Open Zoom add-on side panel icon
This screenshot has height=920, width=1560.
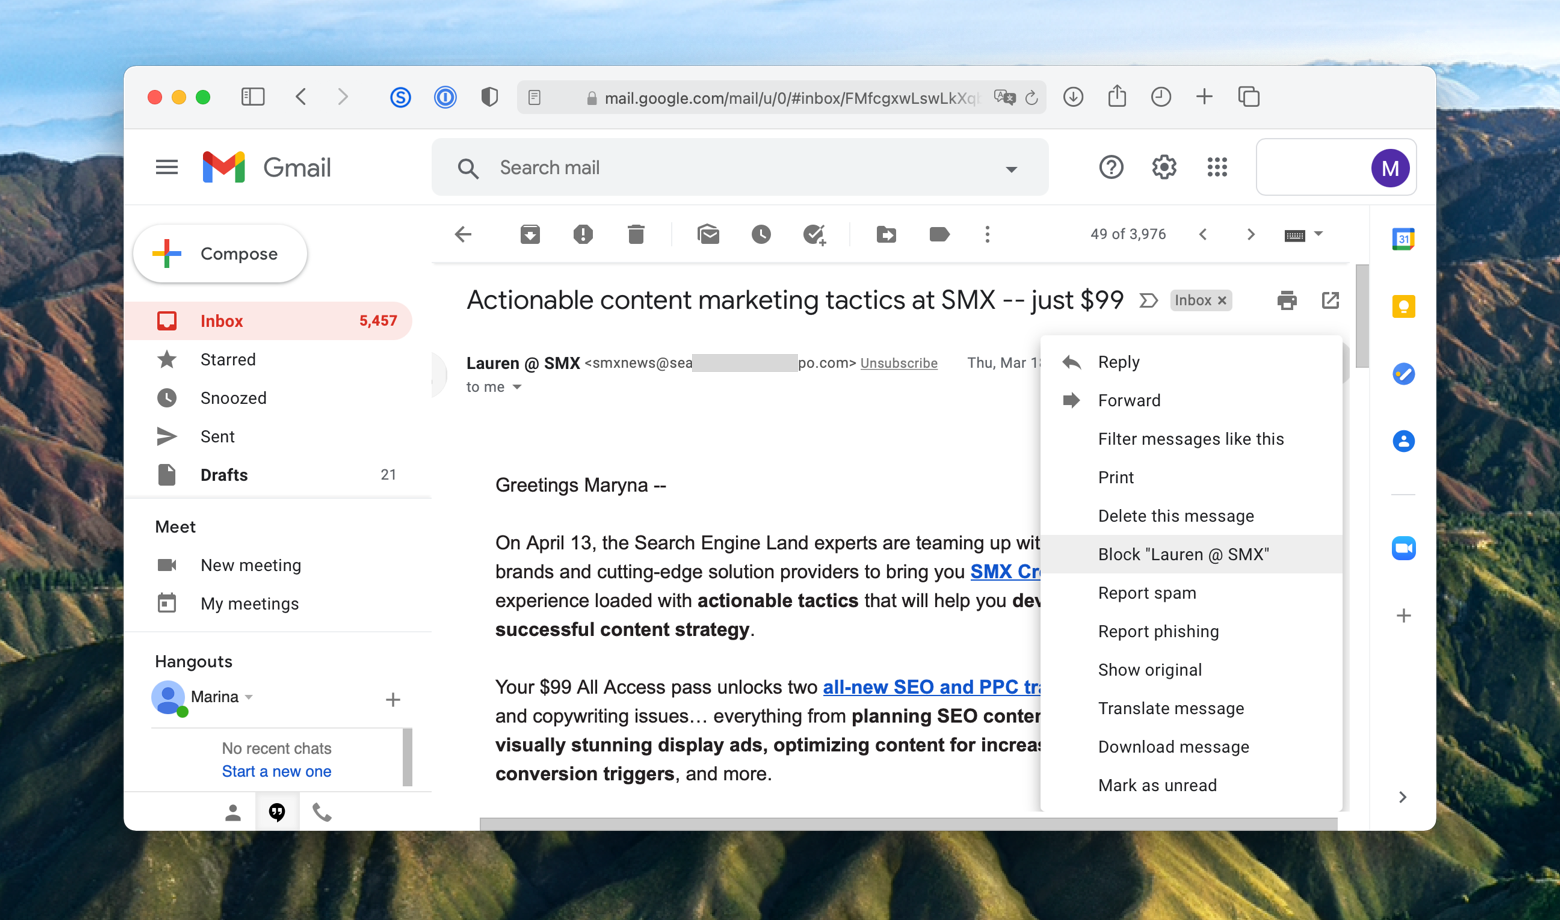(1403, 548)
